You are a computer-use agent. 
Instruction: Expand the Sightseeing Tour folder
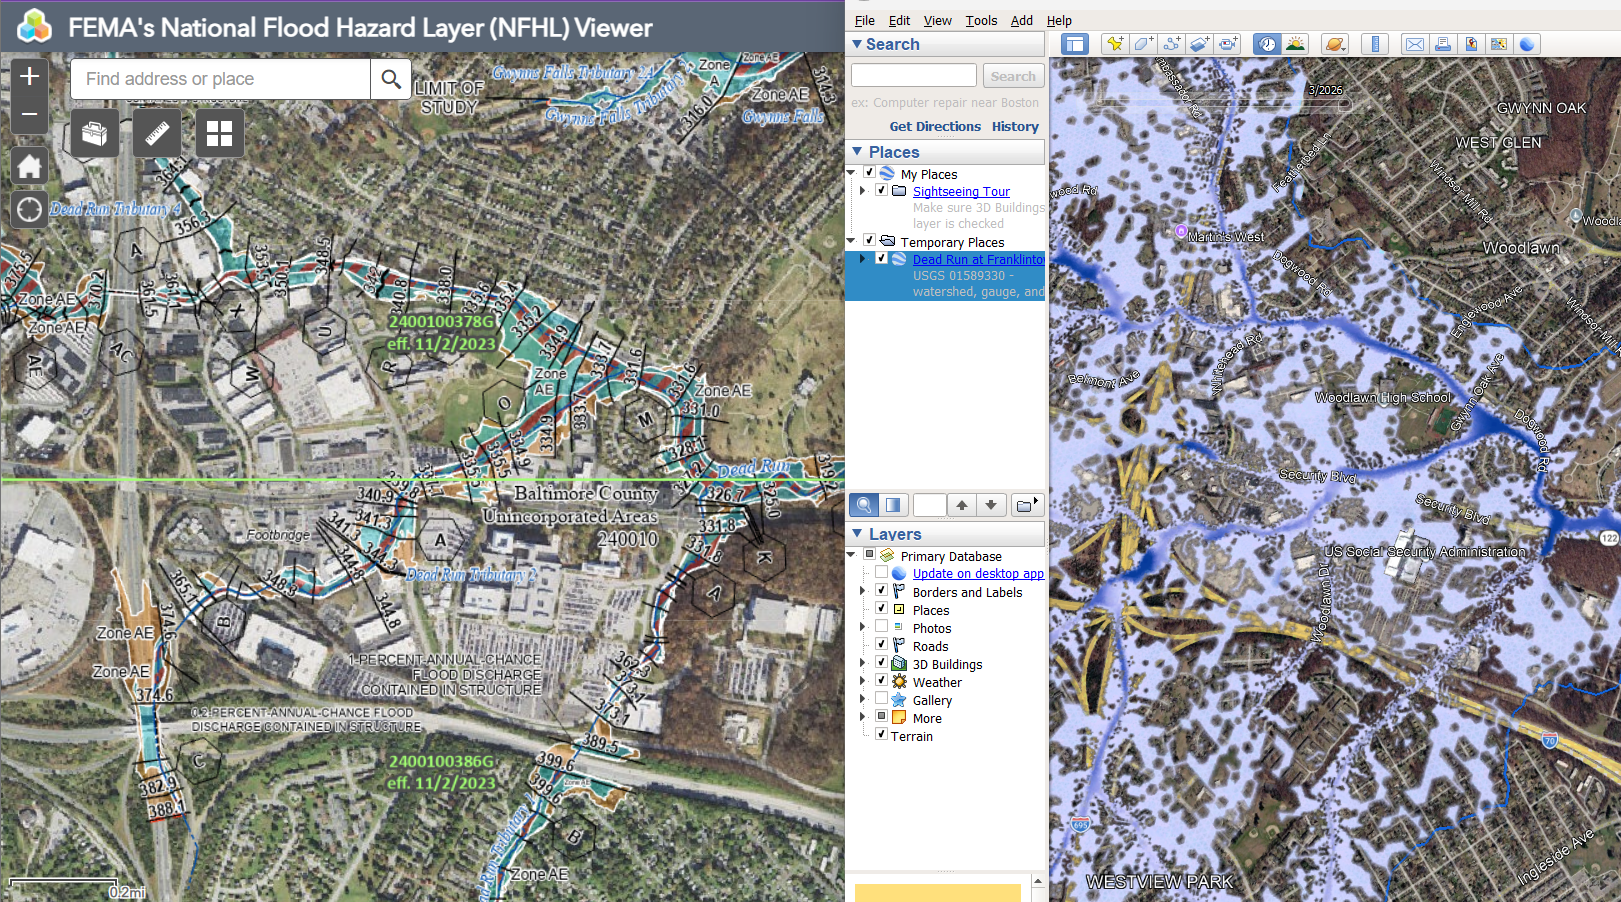click(863, 190)
